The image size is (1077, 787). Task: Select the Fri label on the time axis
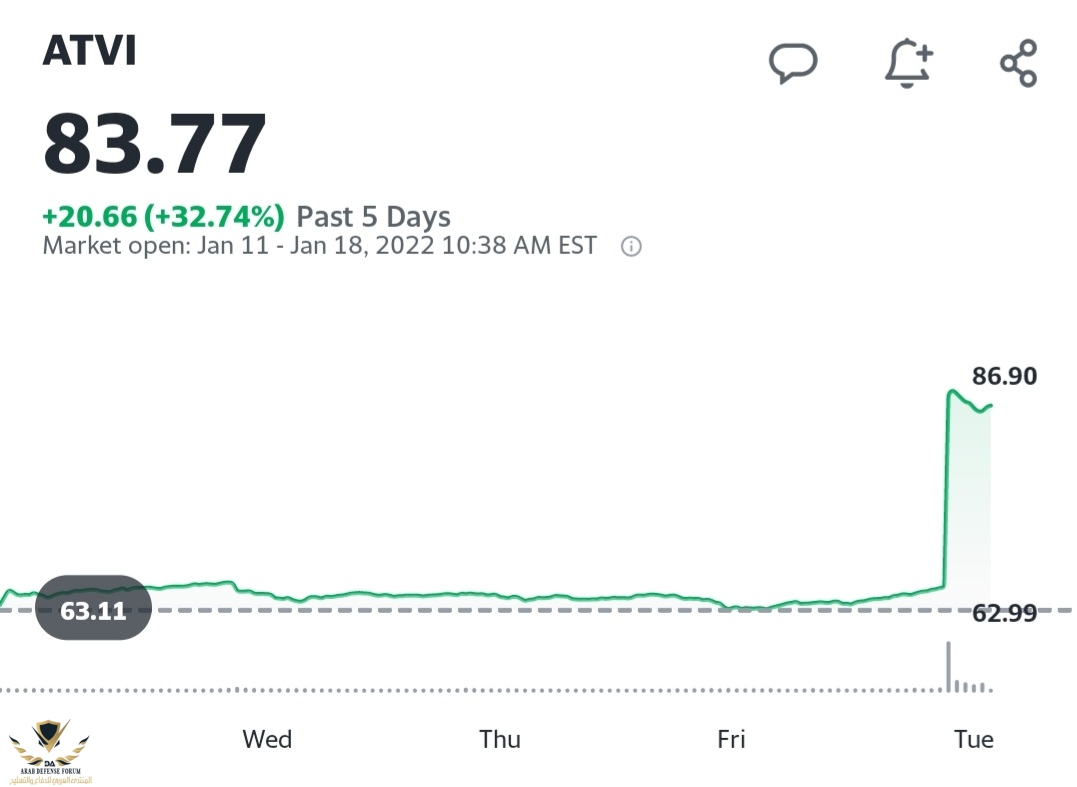(731, 739)
